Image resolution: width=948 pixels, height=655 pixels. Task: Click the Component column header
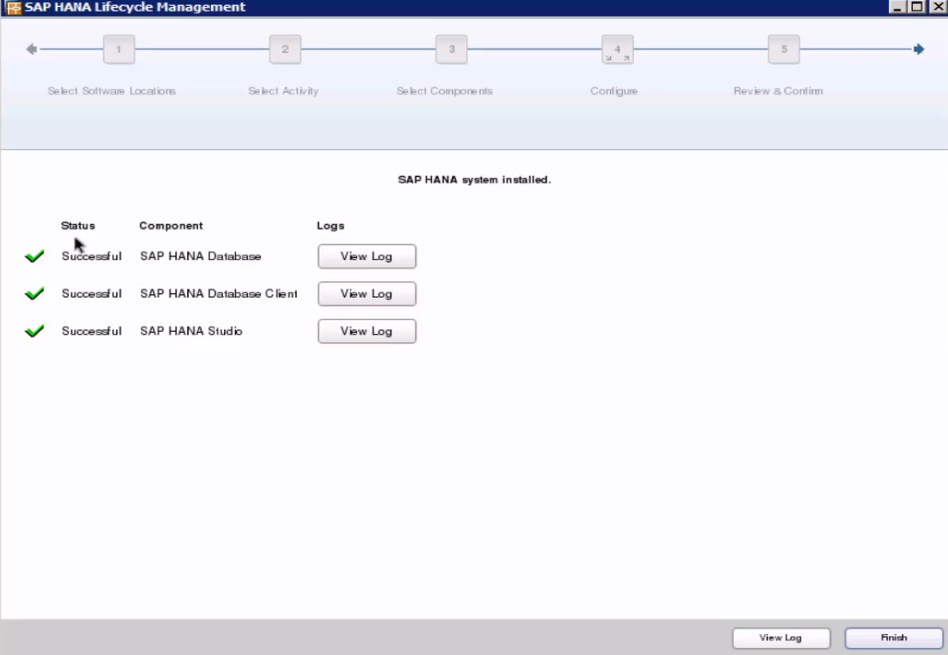point(171,226)
